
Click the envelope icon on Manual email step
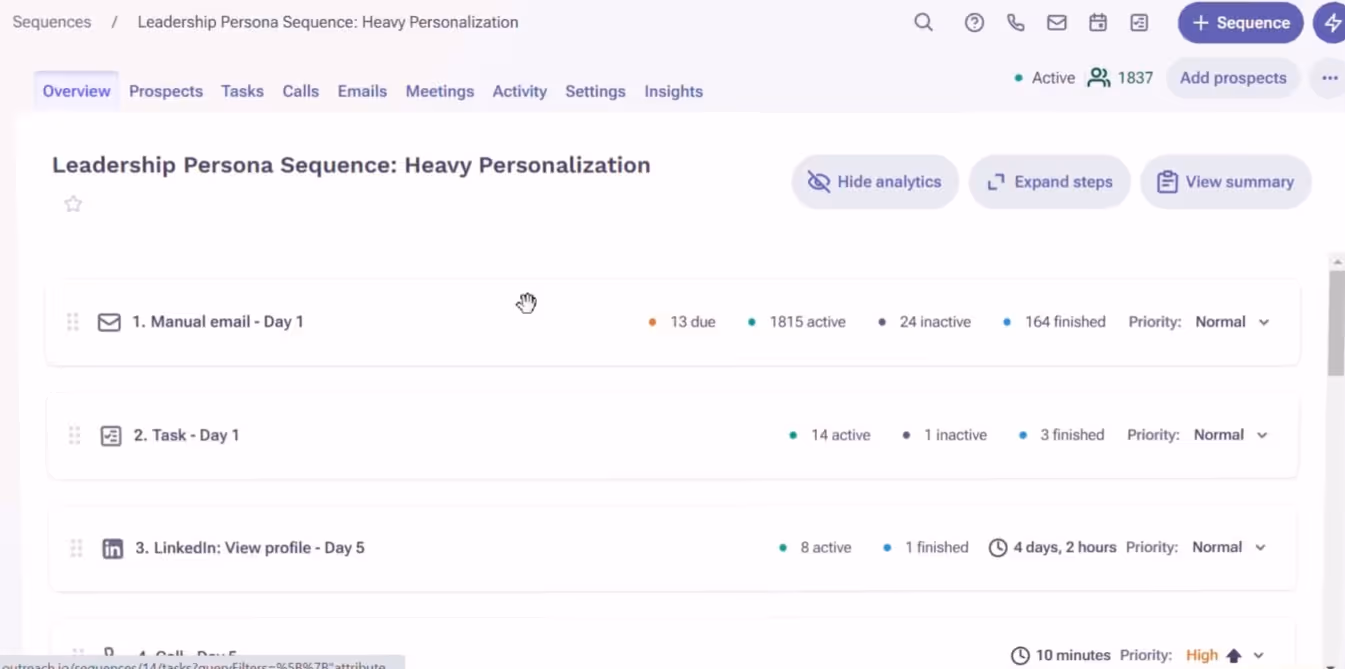click(x=109, y=322)
